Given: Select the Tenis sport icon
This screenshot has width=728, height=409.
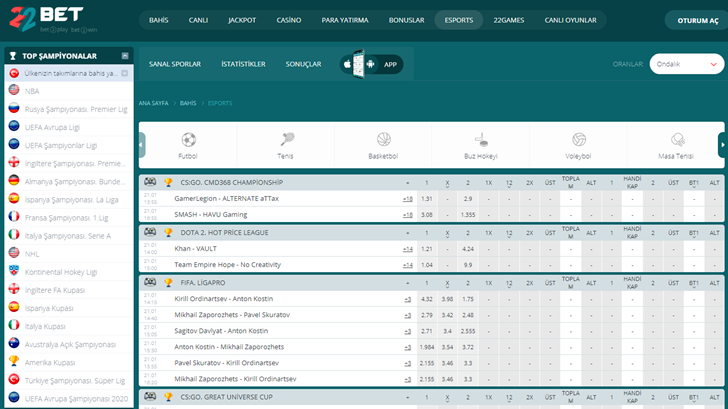Looking at the screenshot, I should (286, 139).
